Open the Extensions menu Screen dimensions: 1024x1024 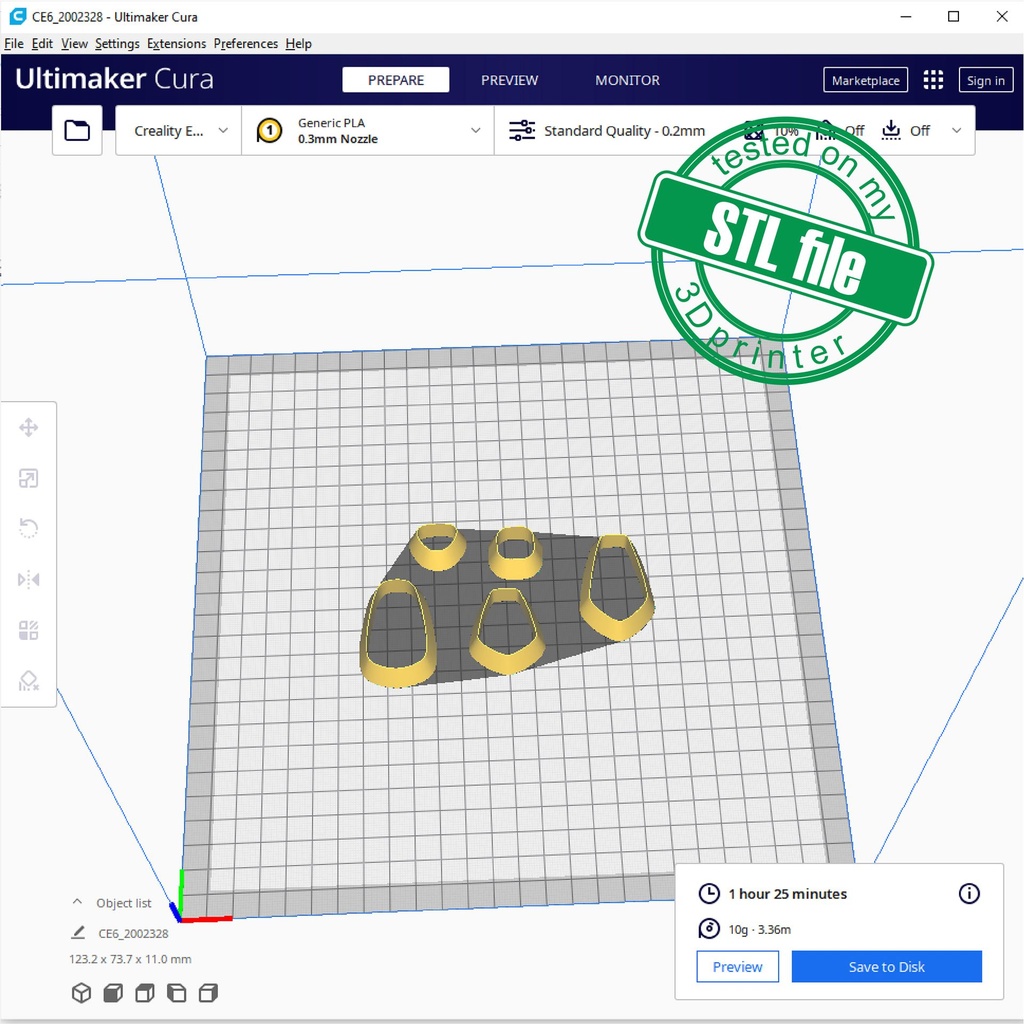[176, 44]
